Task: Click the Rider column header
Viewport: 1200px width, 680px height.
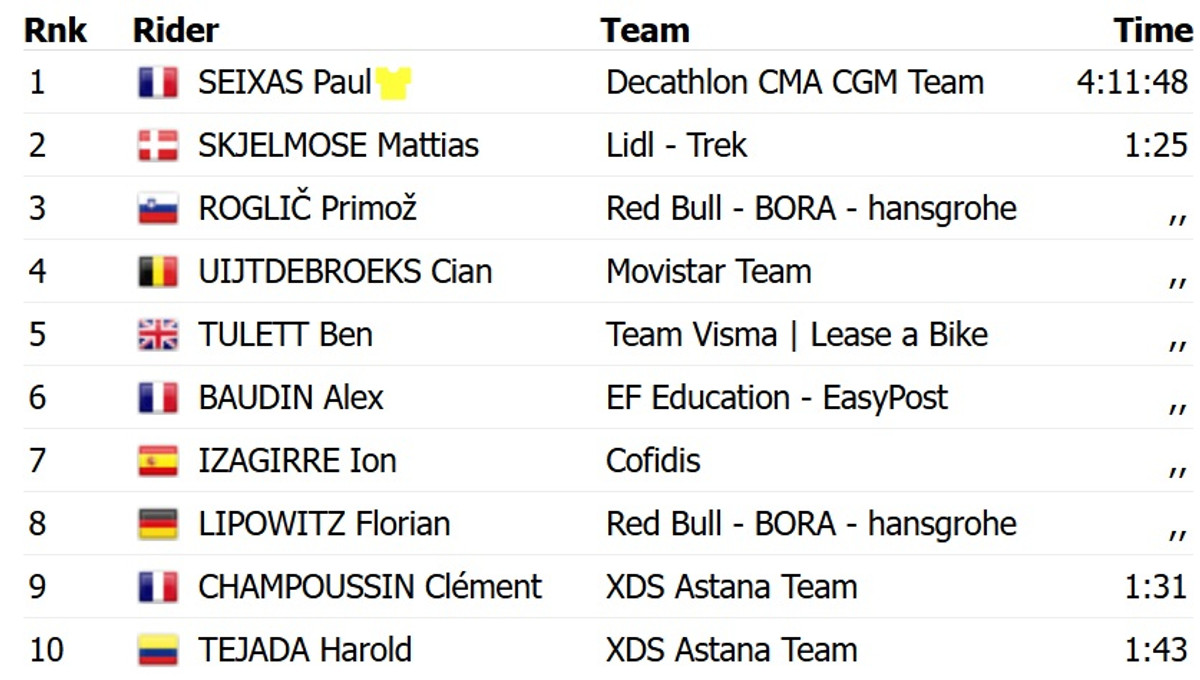Action: (x=175, y=30)
